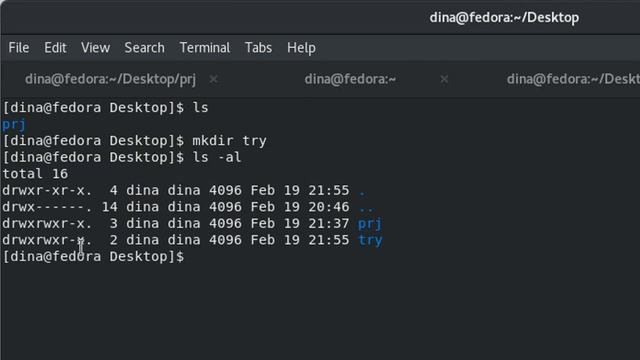Click the 'mkdir try' command text
This screenshot has width=640, height=360.
(229, 141)
